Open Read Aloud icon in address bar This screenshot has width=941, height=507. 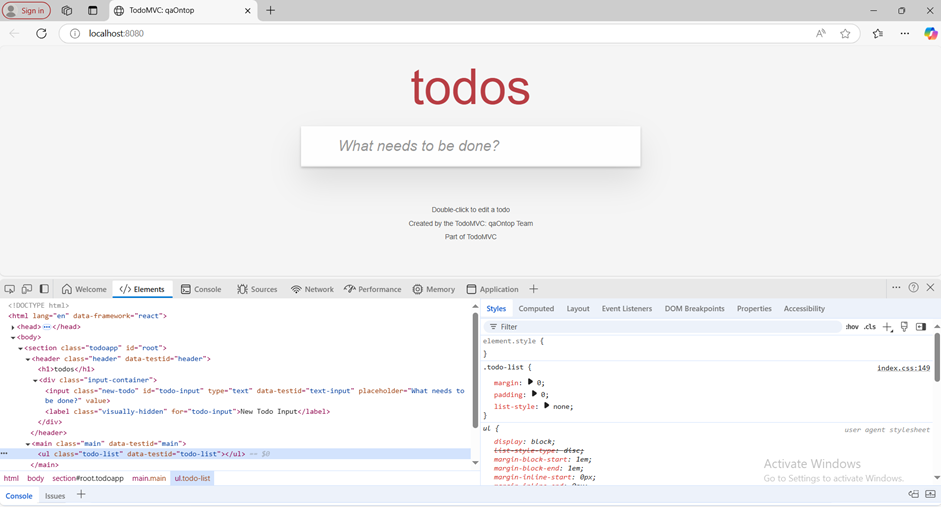pos(820,33)
